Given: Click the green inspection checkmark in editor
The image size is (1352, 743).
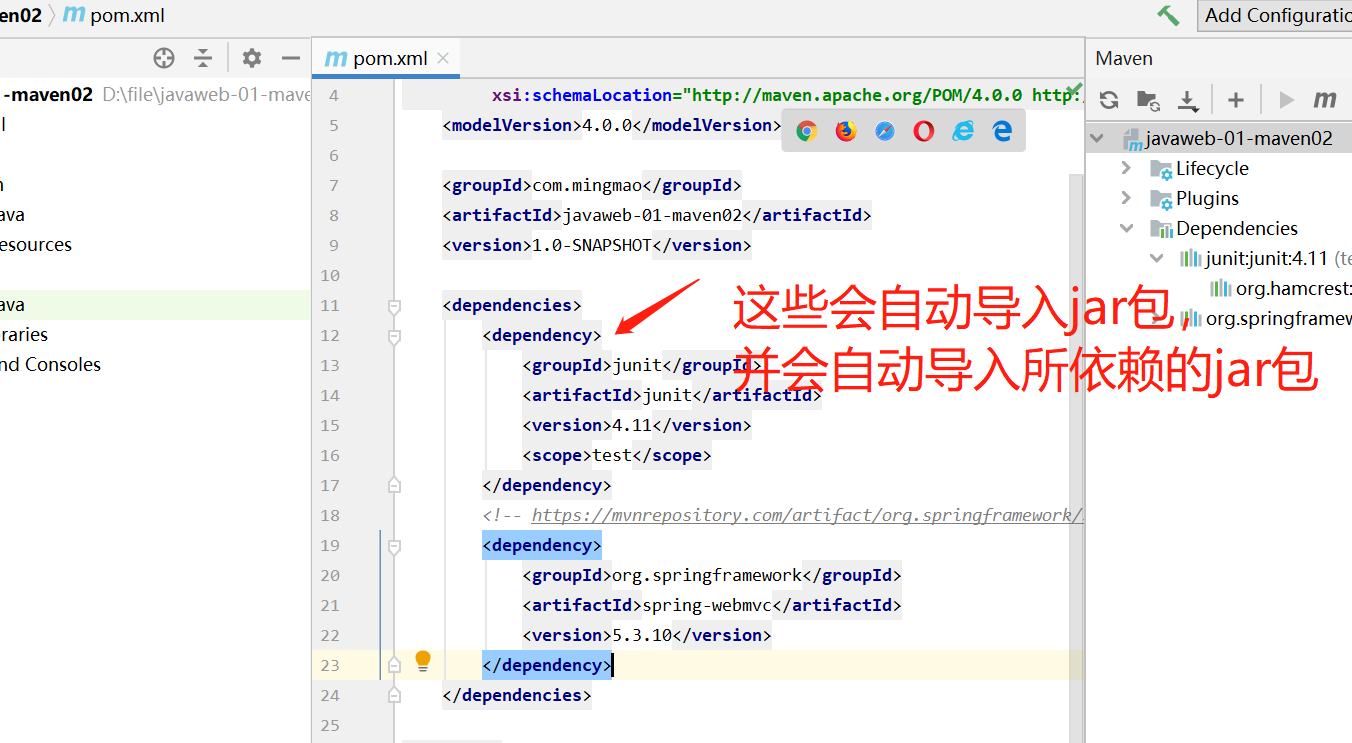Looking at the screenshot, I should pos(1074,92).
